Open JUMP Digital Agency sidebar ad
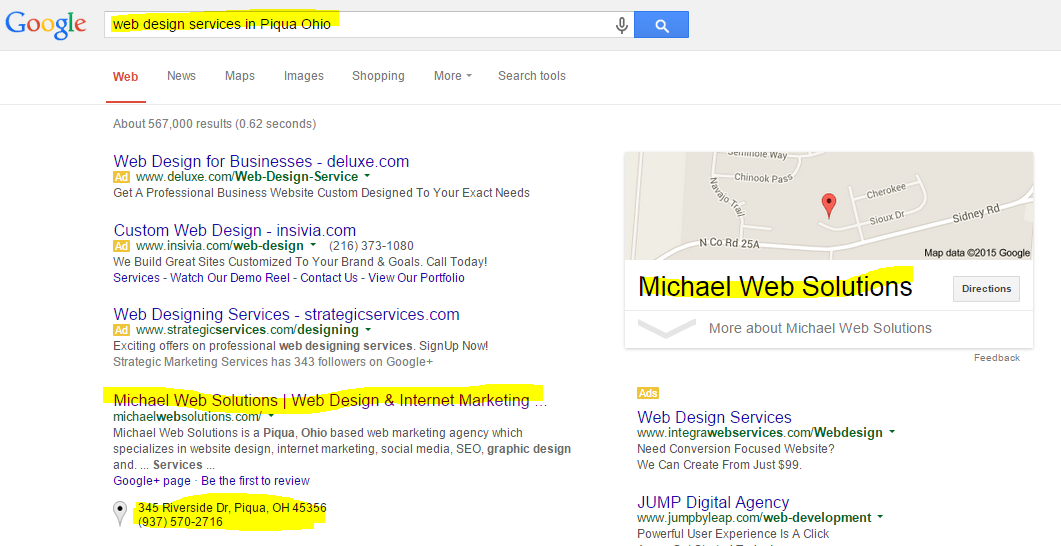 point(713,503)
